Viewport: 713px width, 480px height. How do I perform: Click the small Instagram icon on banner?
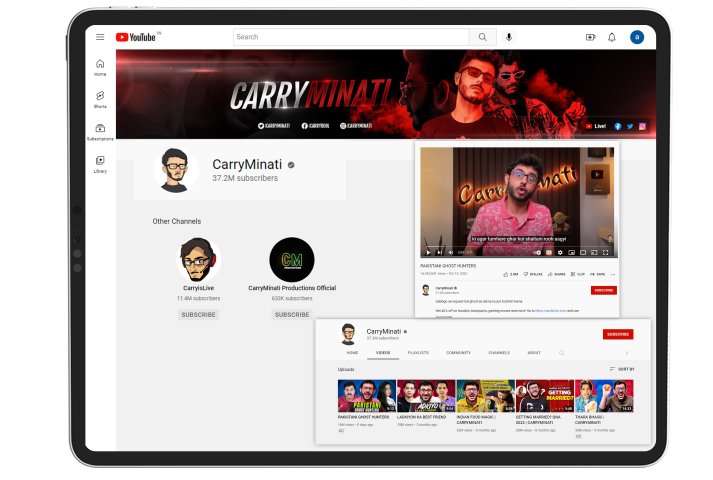(642, 126)
